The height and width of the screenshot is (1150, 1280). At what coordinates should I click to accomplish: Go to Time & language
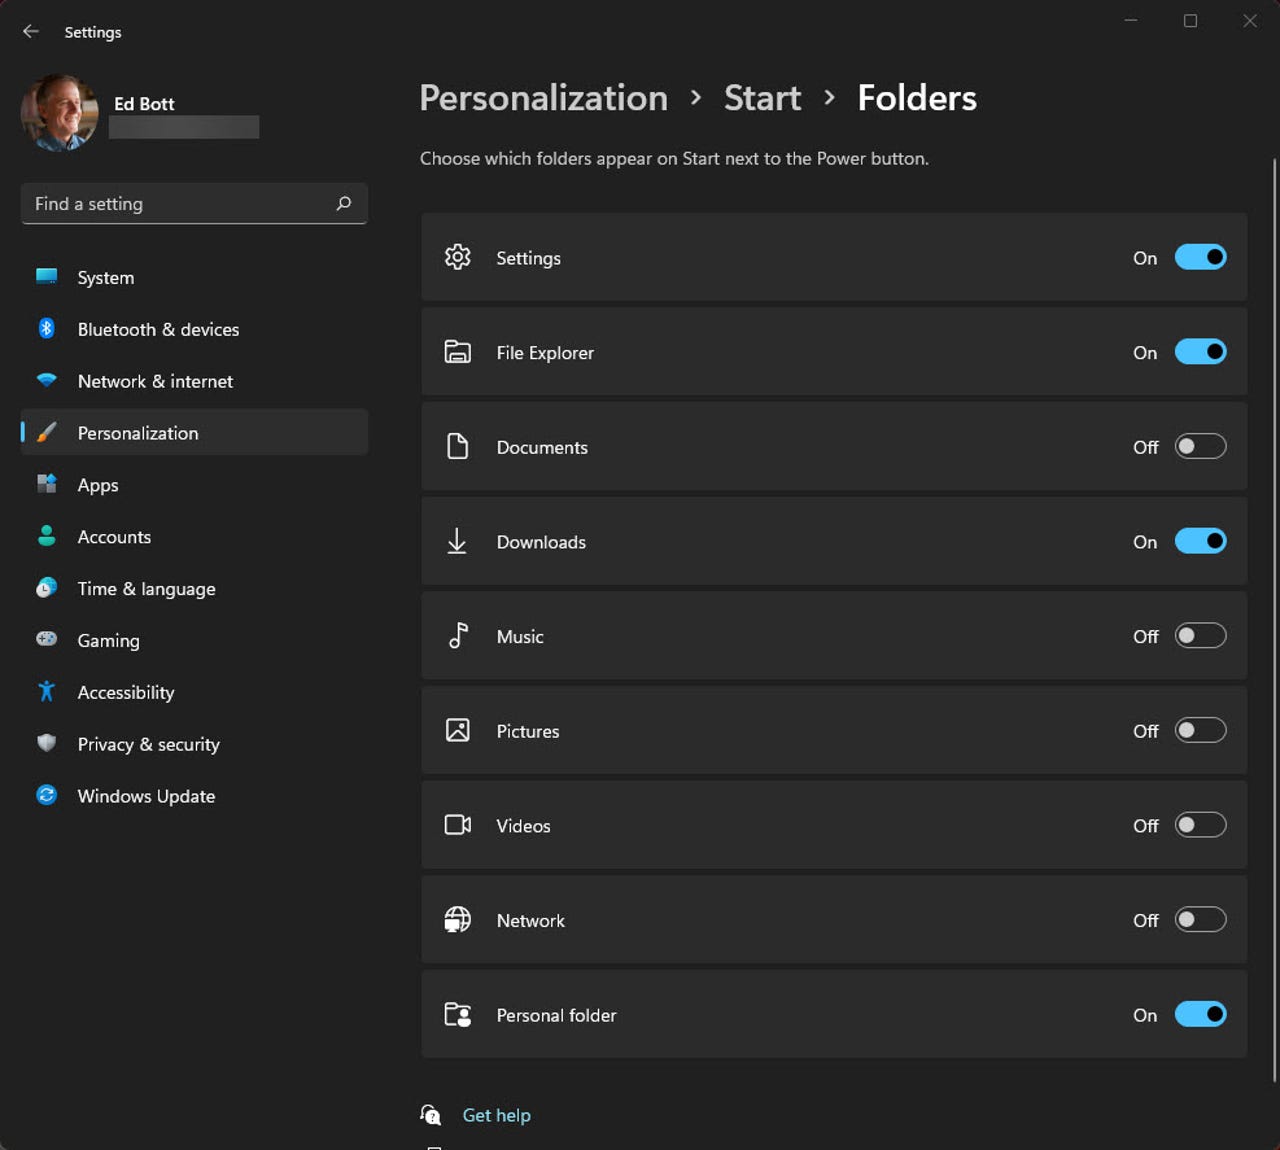(x=194, y=589)
